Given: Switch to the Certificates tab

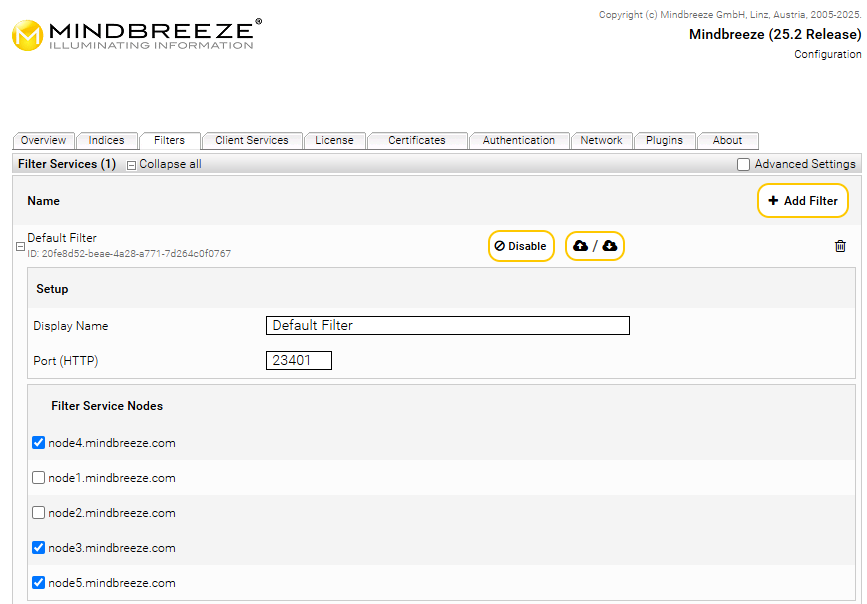Looking at the screenshot, I should click(x=417, y=140).
